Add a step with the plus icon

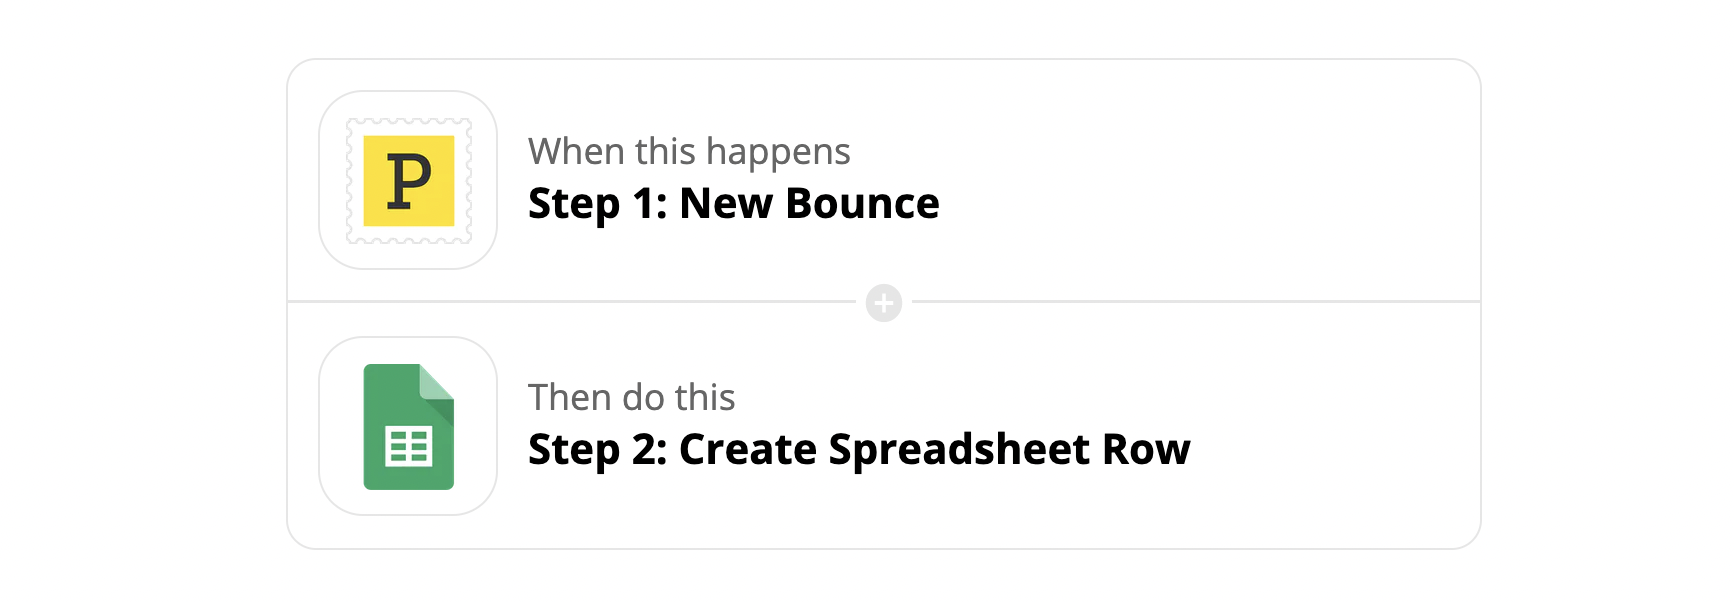coord(884,303)
